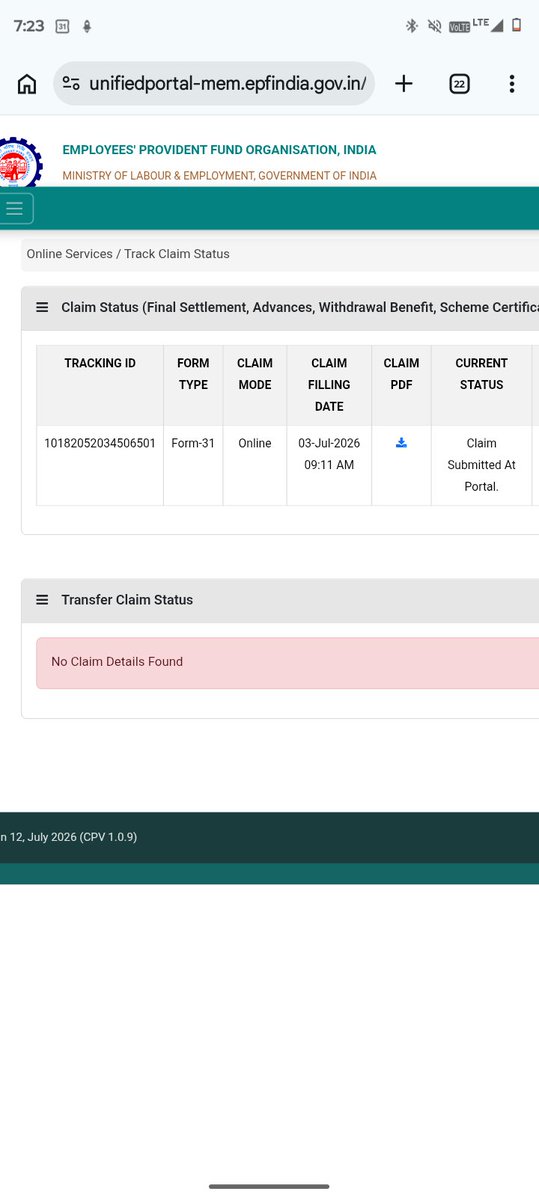This screenshot has width=539, height=1200.
Task: Collapse the Claim Status panel hamburger icon
Action: [x=42, y=308]
